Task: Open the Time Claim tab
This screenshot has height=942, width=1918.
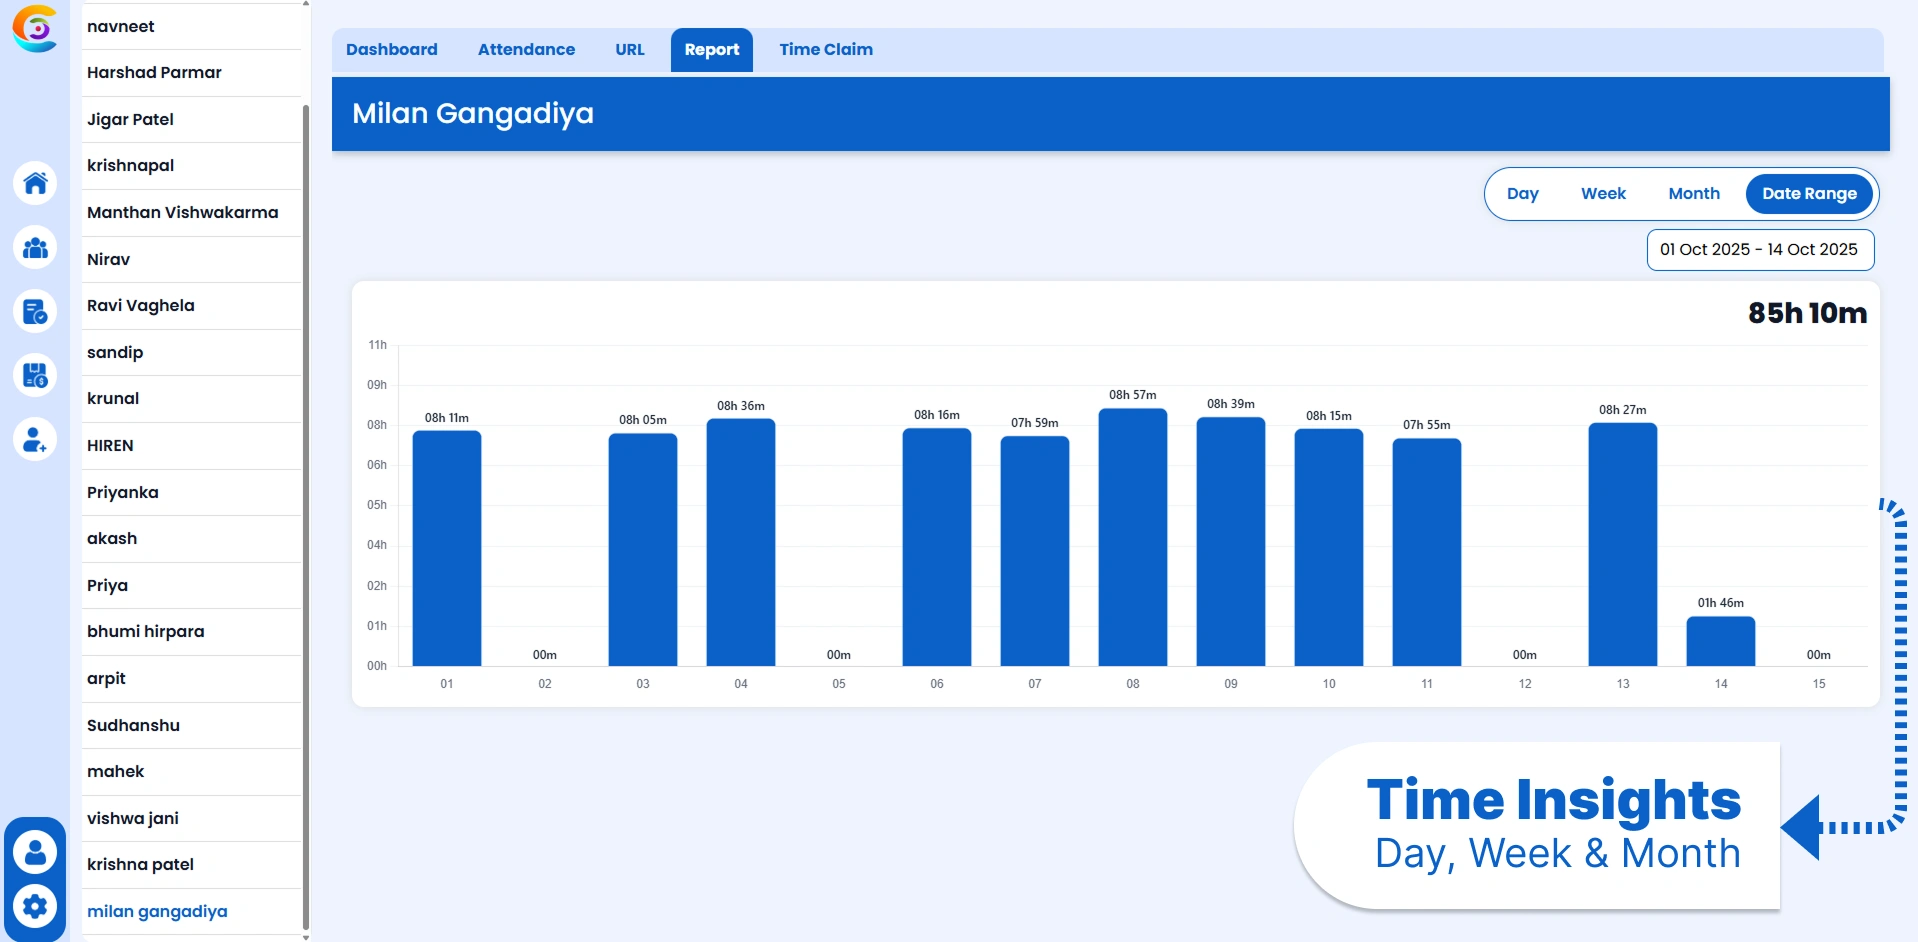Action: point(825,49)
